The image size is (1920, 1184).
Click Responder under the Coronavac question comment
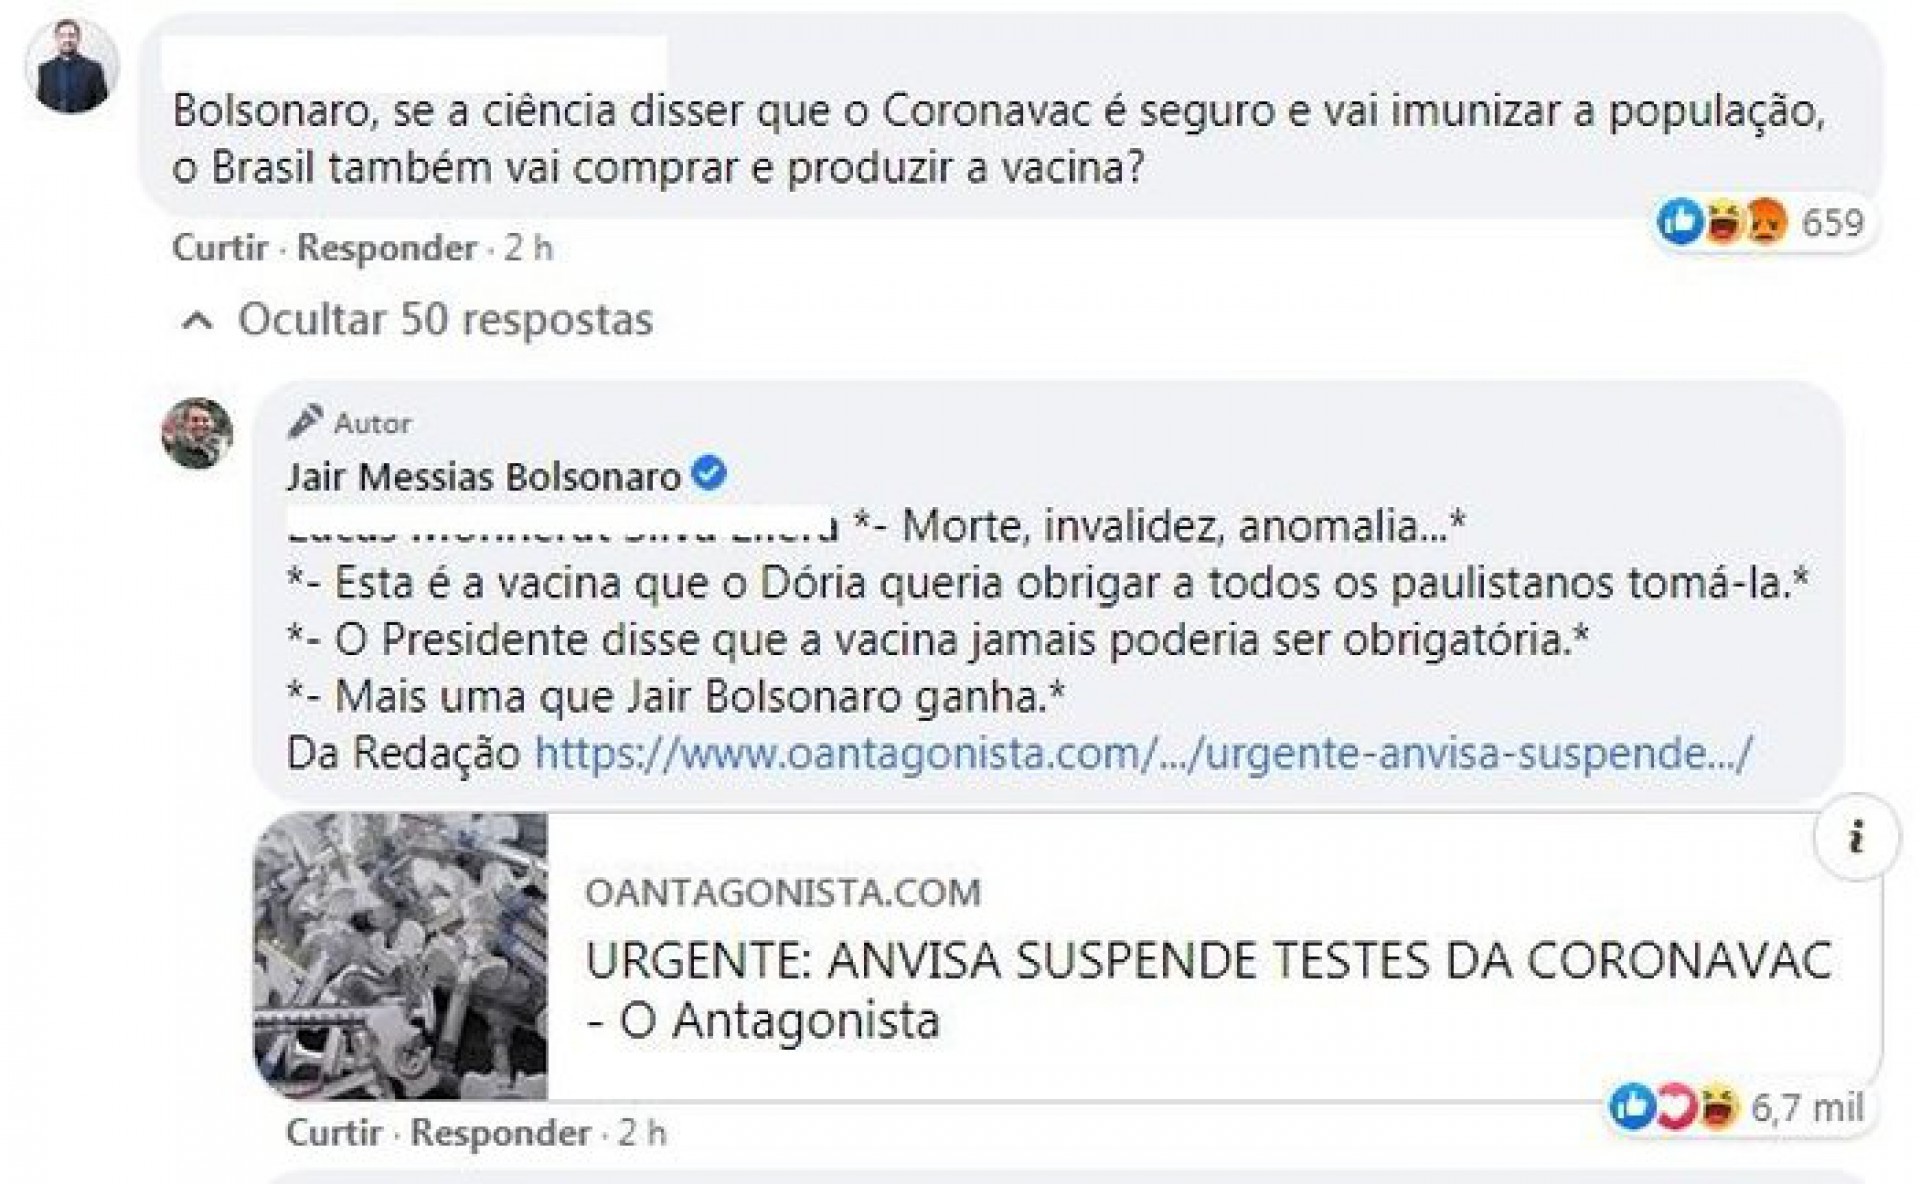(387, 248)
